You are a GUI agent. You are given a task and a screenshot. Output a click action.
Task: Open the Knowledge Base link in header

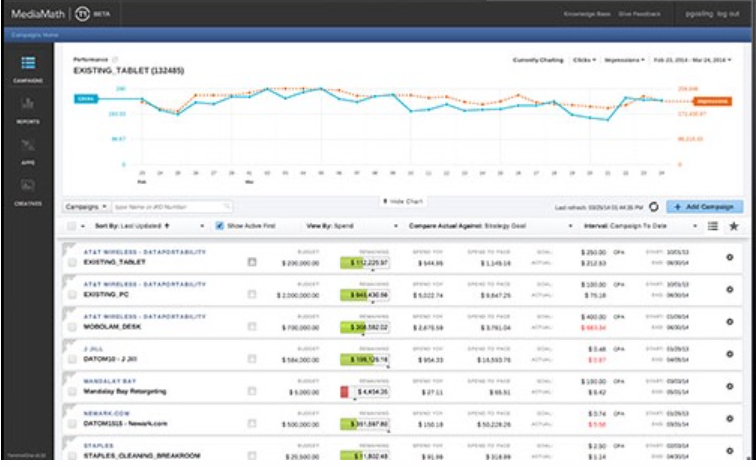[x=587, y=14]
